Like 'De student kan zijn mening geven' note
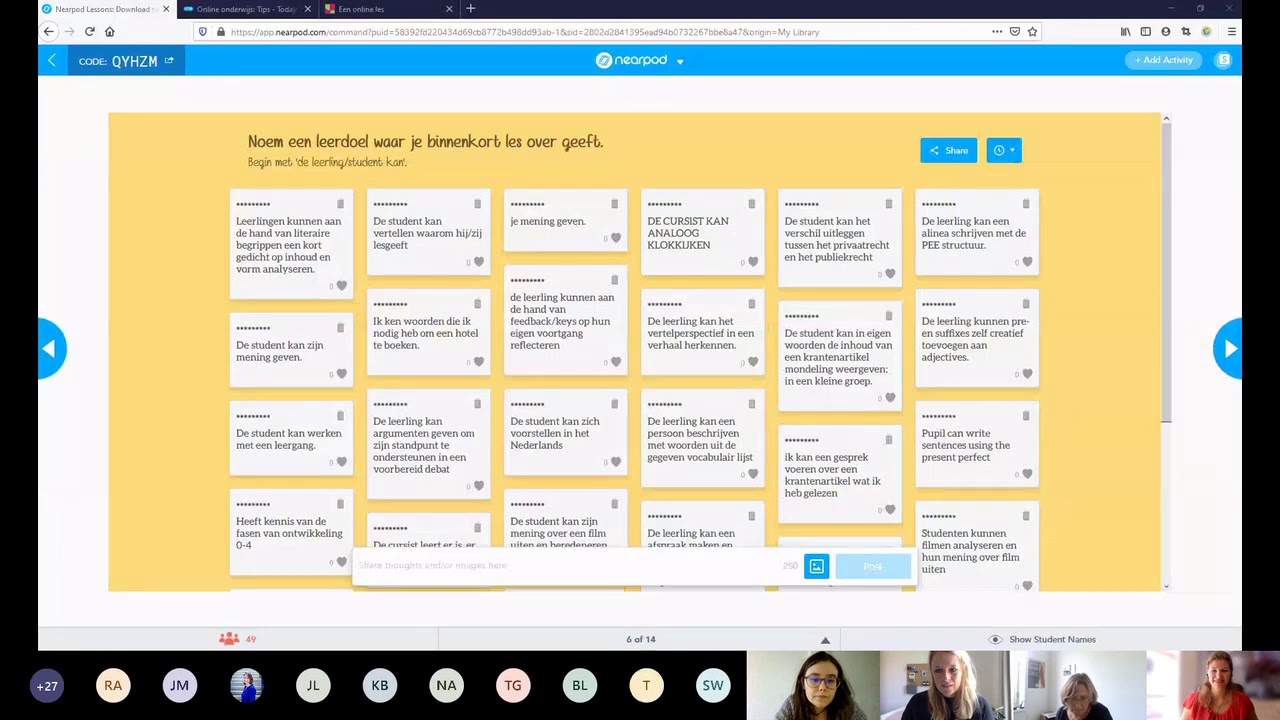The width and height of the screenshot is (1280, 720). click(342, 374)
